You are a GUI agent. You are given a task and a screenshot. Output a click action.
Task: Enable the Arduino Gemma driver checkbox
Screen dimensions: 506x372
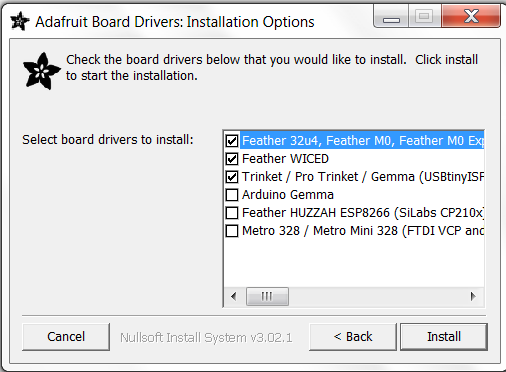(x=232, y=195)
